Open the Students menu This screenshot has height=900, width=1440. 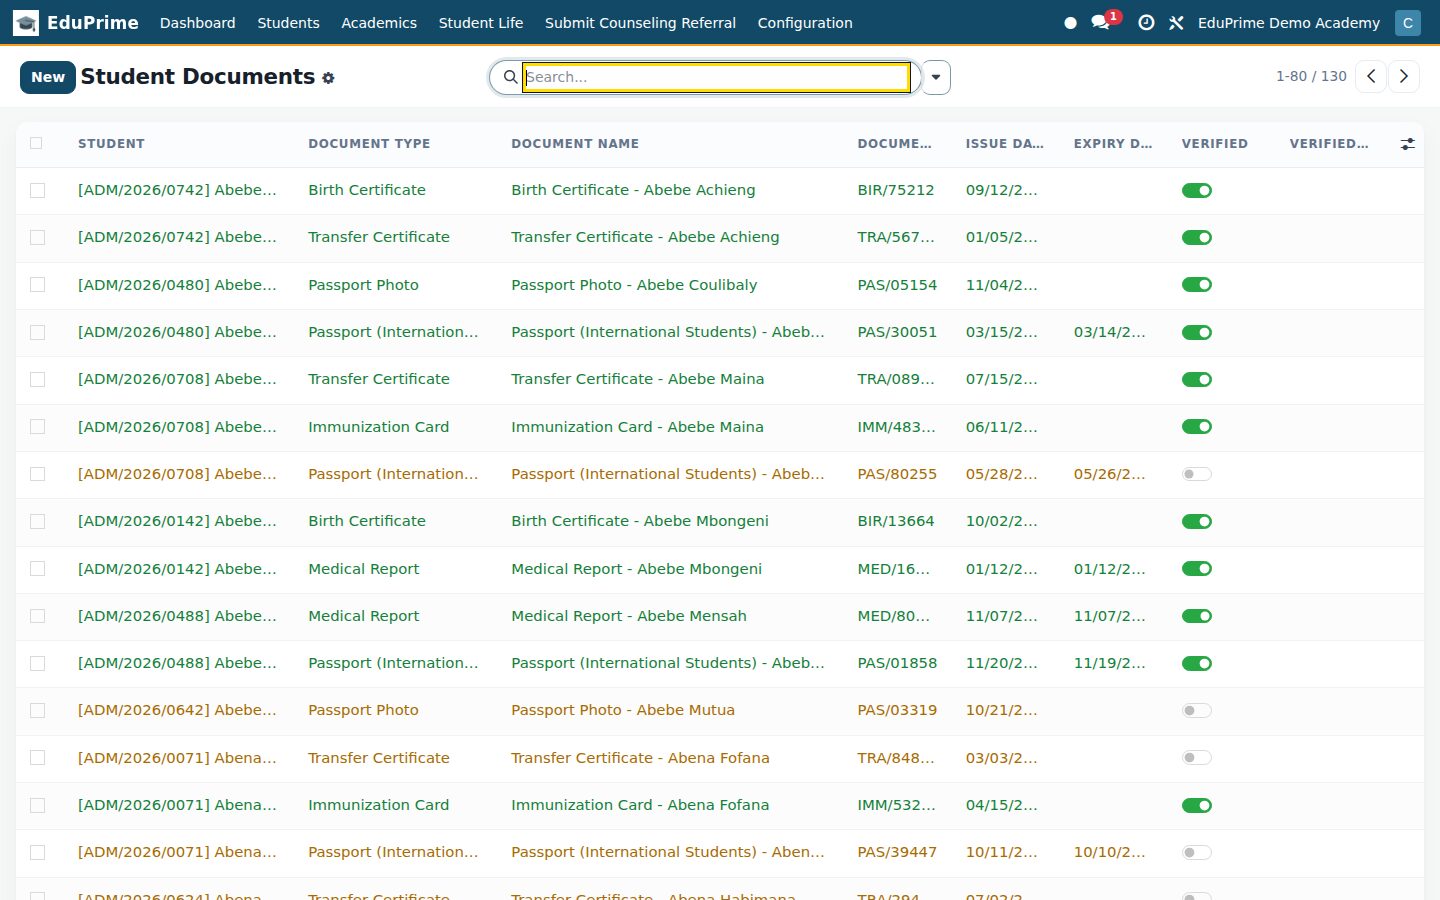[288, 22]
